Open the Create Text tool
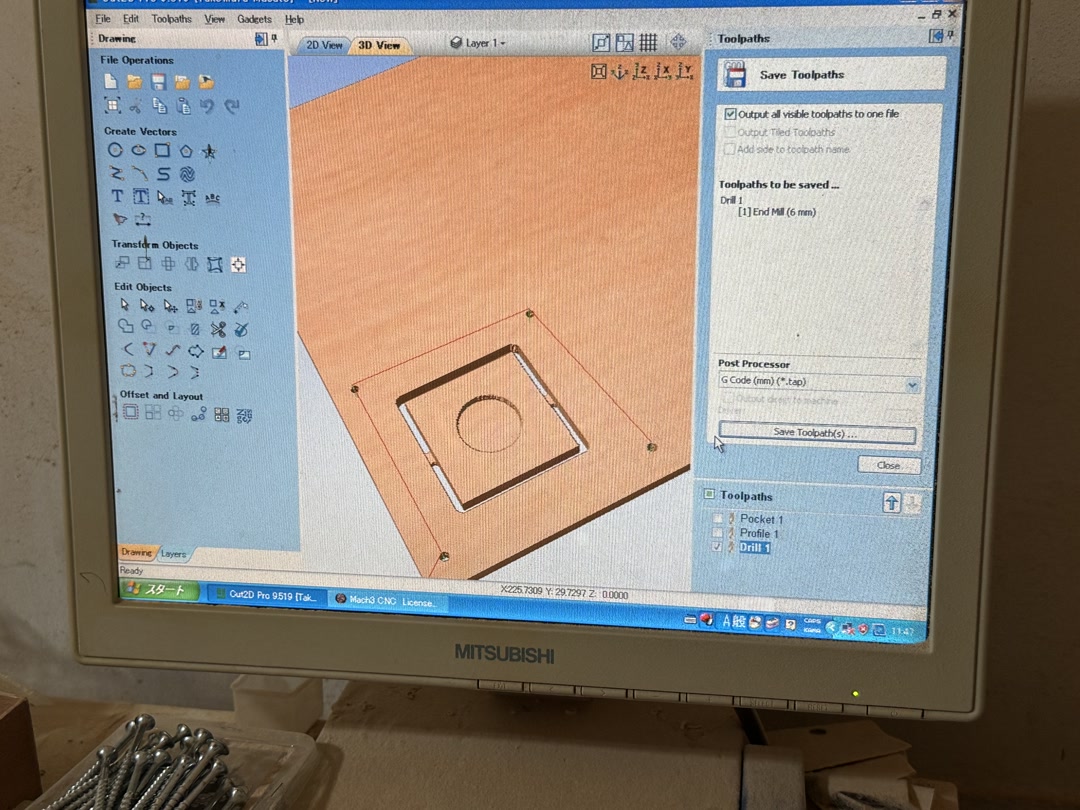The height and width of the screenshot is (810, 1080). tap(117, 196)
